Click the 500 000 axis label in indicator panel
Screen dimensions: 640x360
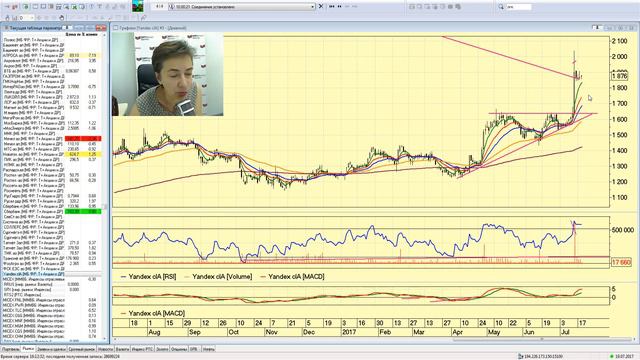(x=622, y=230)
